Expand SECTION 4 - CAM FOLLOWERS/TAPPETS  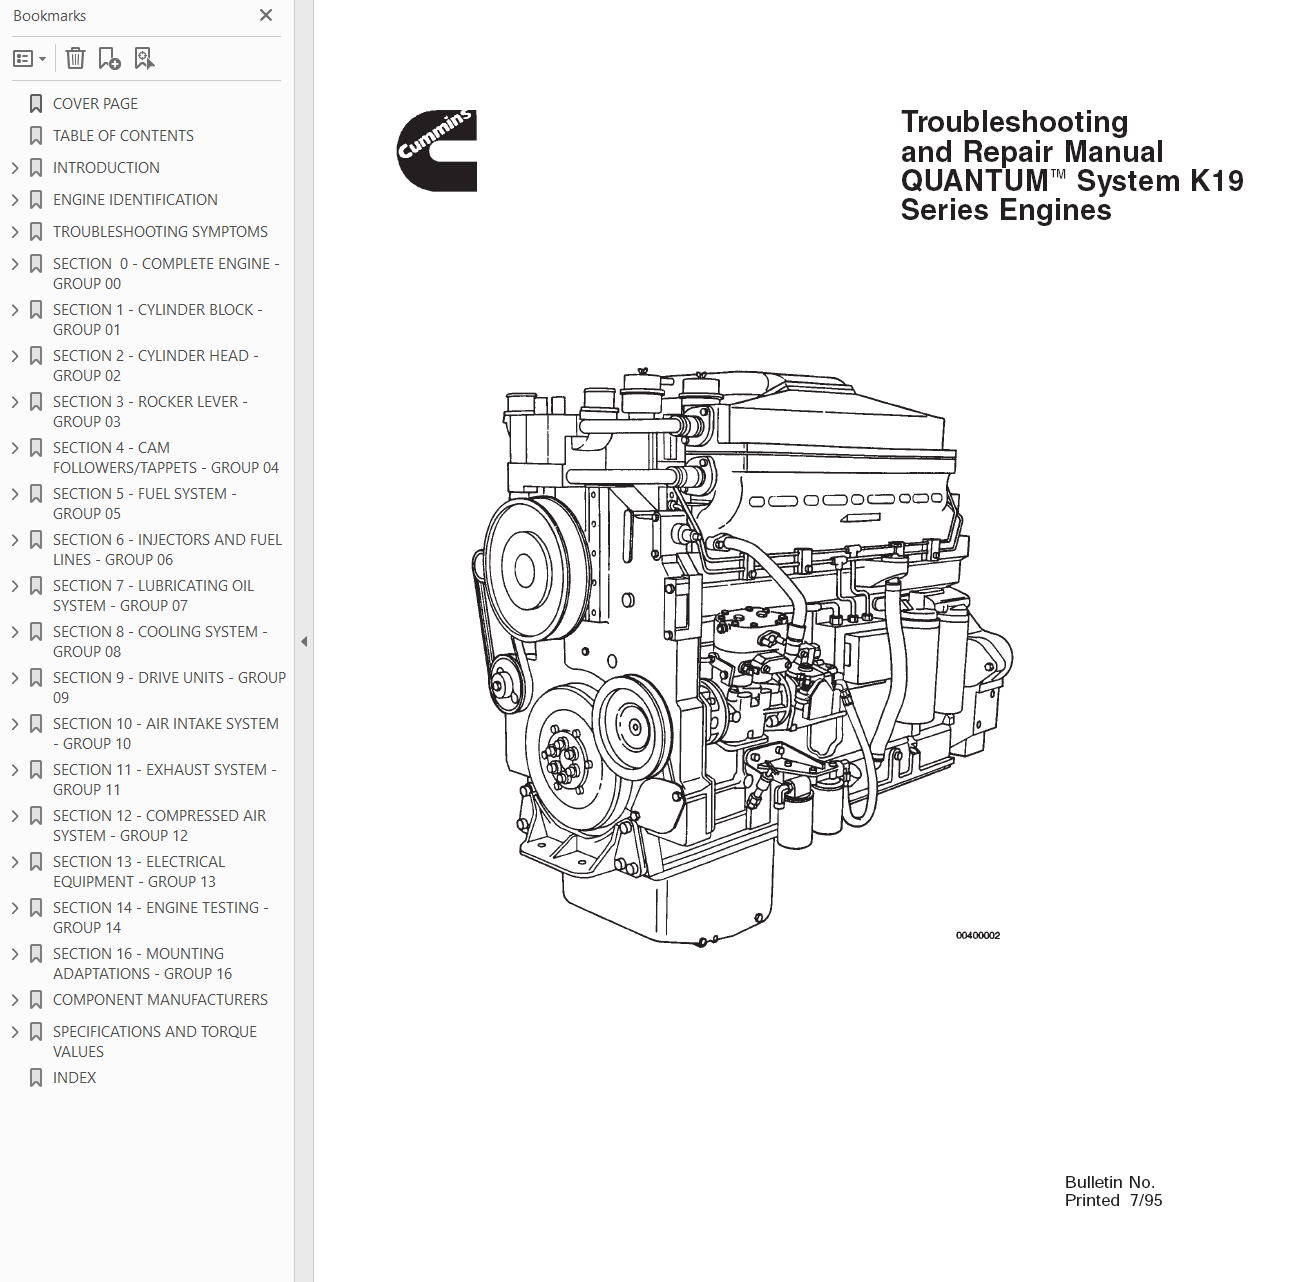coord(15,448)
